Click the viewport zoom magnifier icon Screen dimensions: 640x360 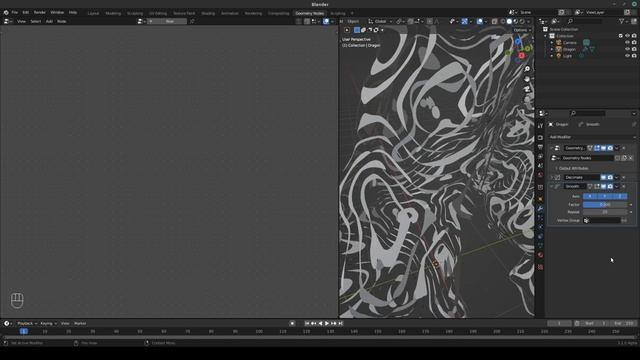527,69
